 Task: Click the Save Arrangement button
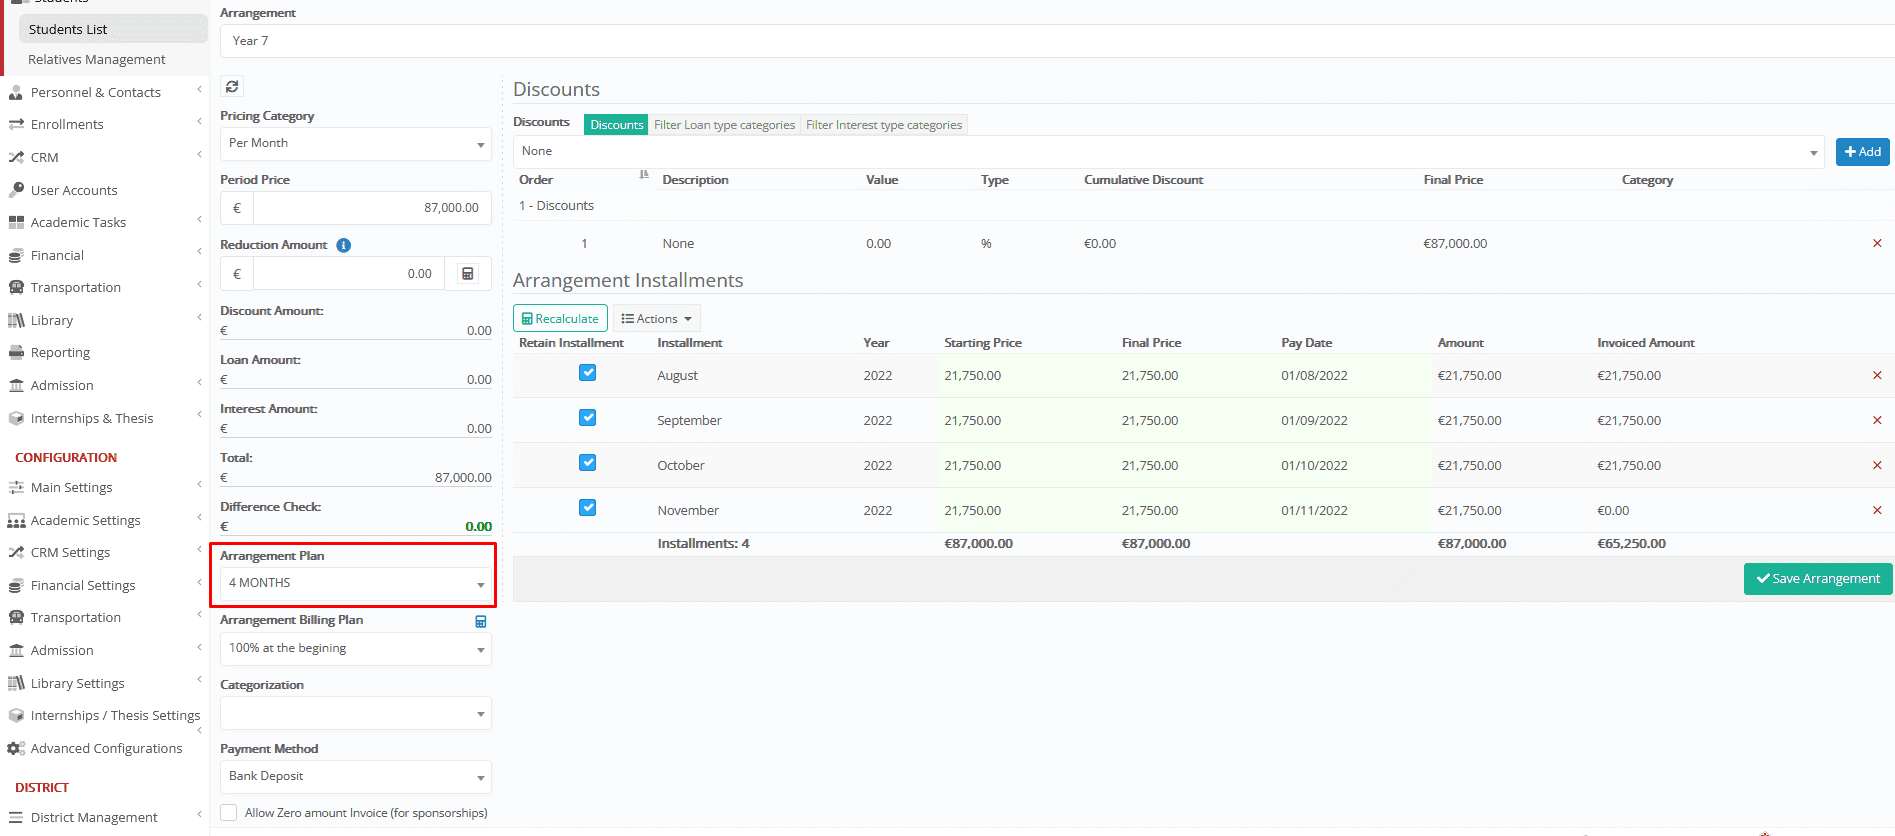click(x=1818, y=579)
